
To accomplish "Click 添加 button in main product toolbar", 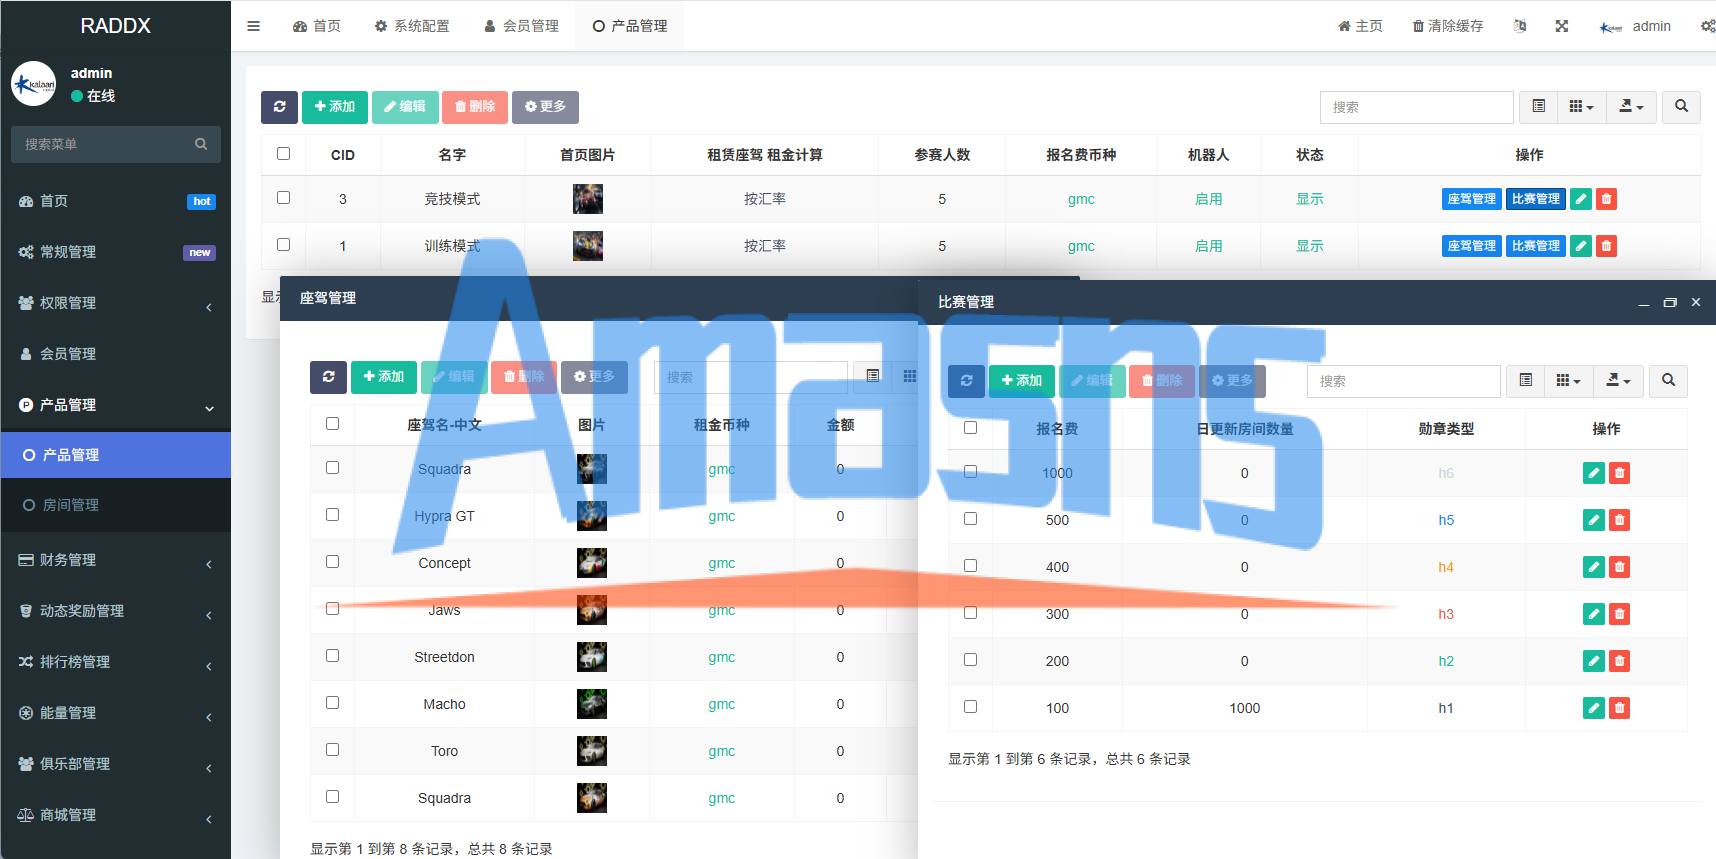I will (x=334, y=107).
